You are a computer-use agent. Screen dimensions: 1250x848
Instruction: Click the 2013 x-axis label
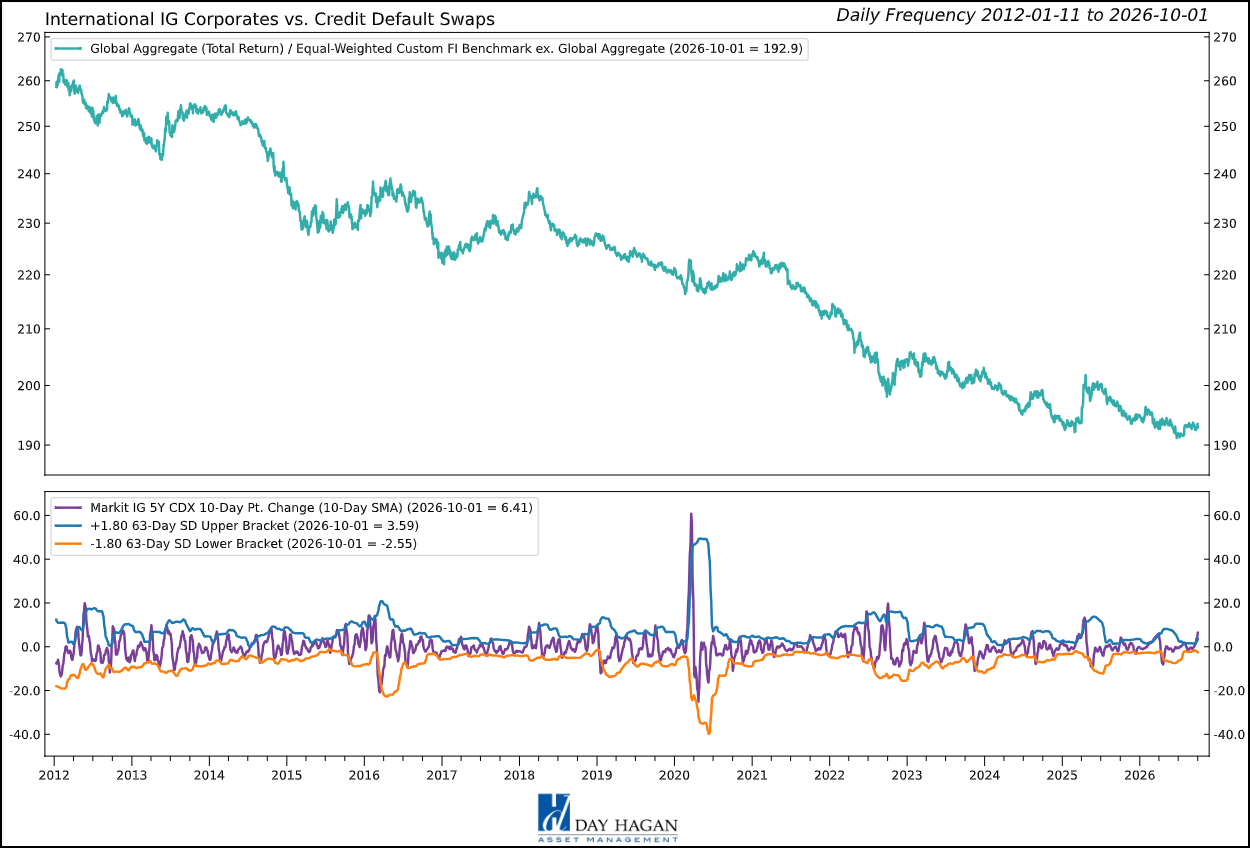(x=131, y=775)
